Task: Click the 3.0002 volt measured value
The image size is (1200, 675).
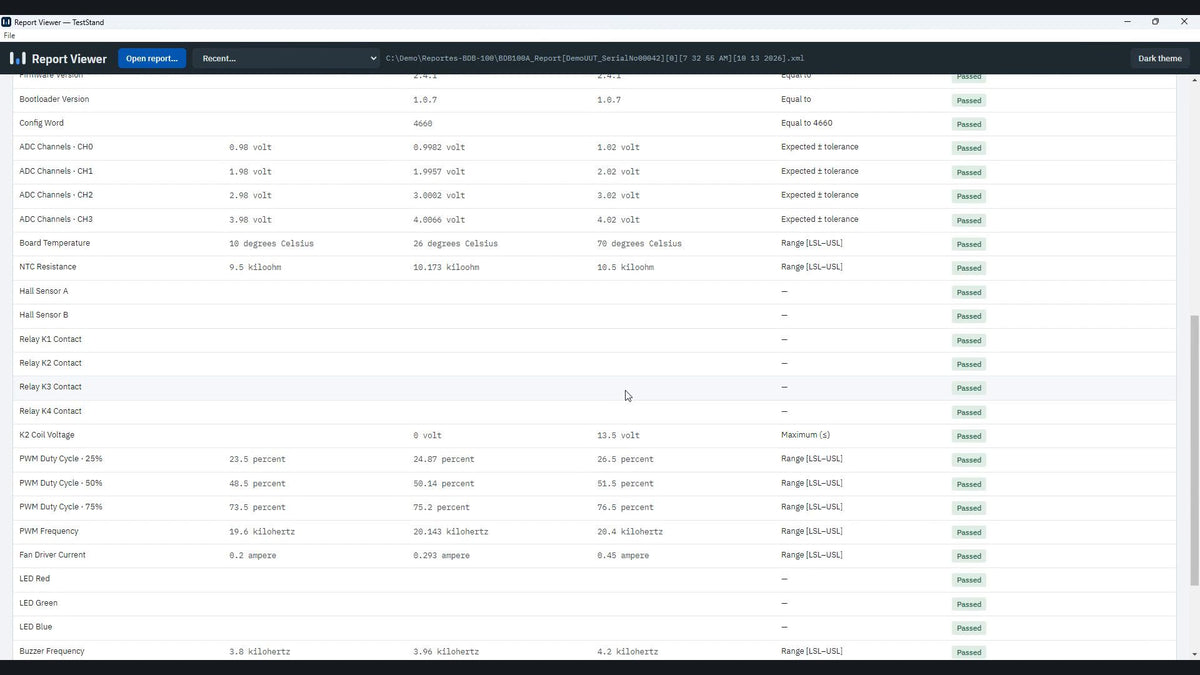Action: pos(439,195)
